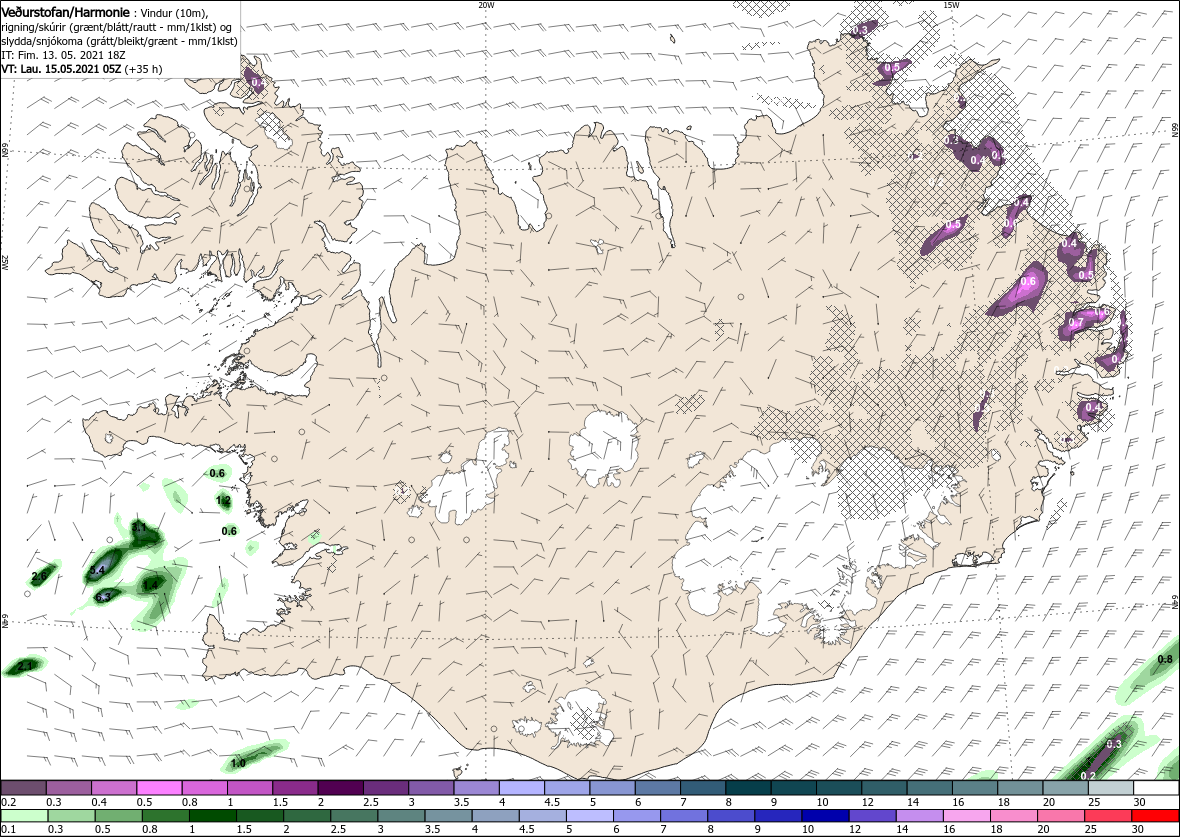Select the slate blue 6 swatch in the upper legend row
The width and height of the screenshot is (1180, 837).
coord(658,788)
